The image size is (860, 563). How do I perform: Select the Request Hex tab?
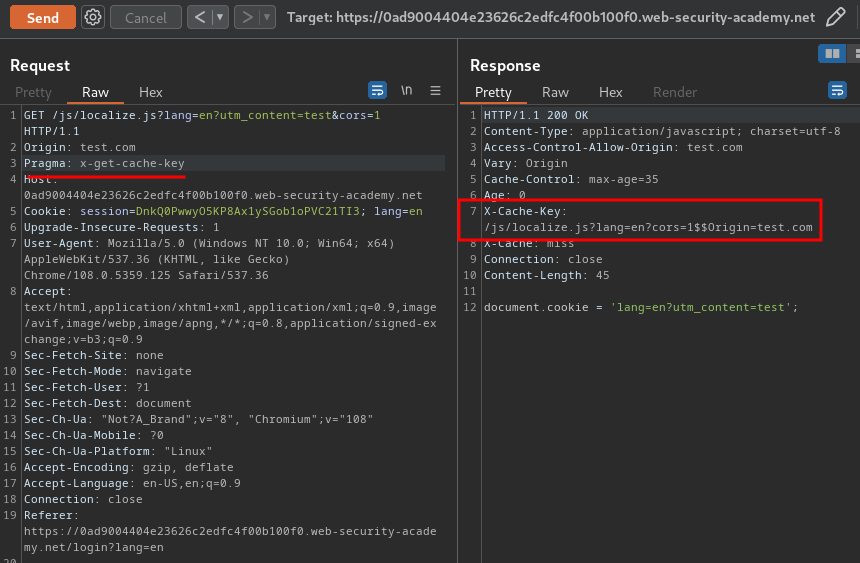[151, 92]
